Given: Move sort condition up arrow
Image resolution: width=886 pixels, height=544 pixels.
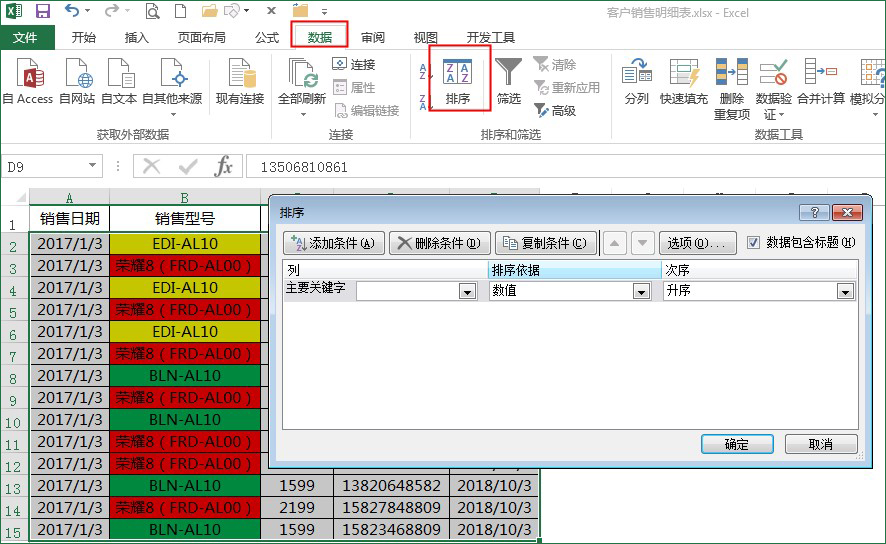Looking at the screenshot, I should pos(614,243).
